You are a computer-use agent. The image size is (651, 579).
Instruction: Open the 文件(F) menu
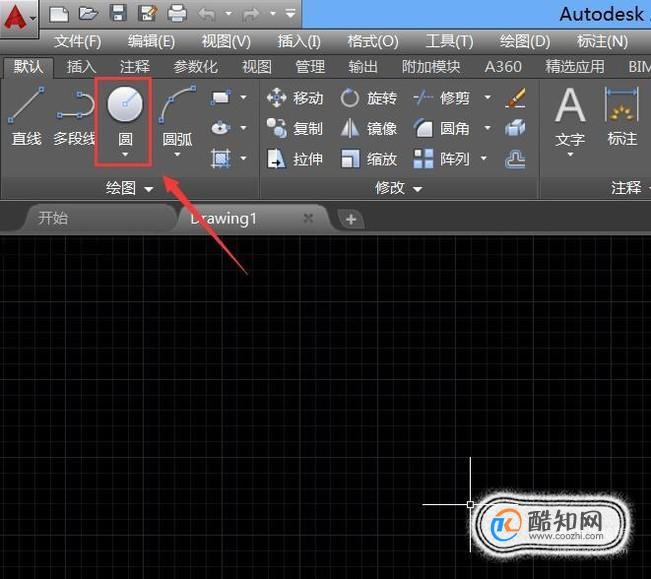(x=78, y=41)
